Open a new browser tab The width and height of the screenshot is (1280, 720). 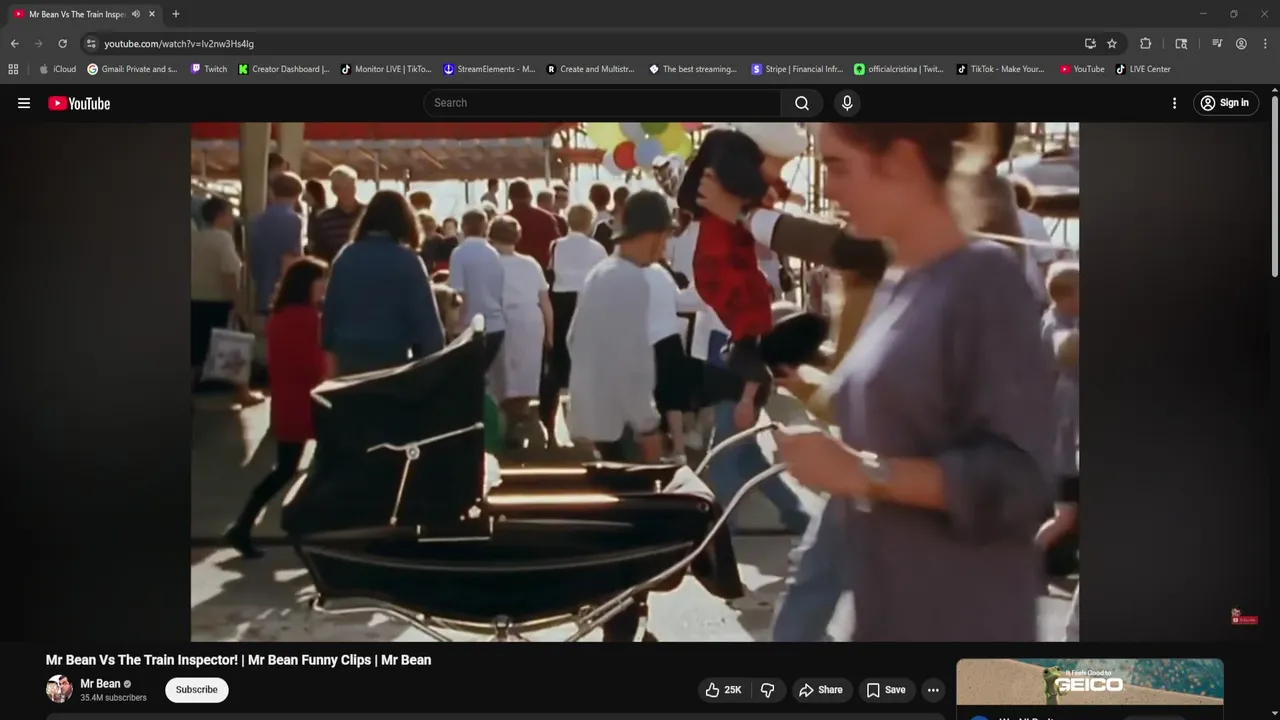[x=176, y=14]
